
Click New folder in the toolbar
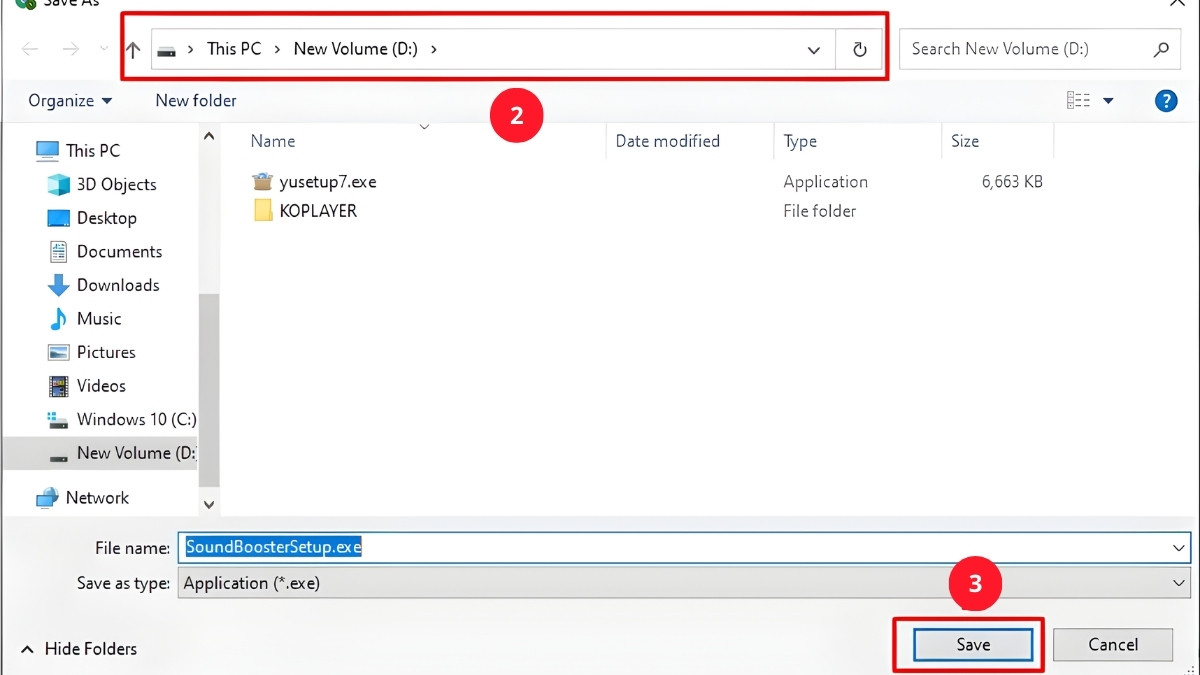click(x=196, y=101)
